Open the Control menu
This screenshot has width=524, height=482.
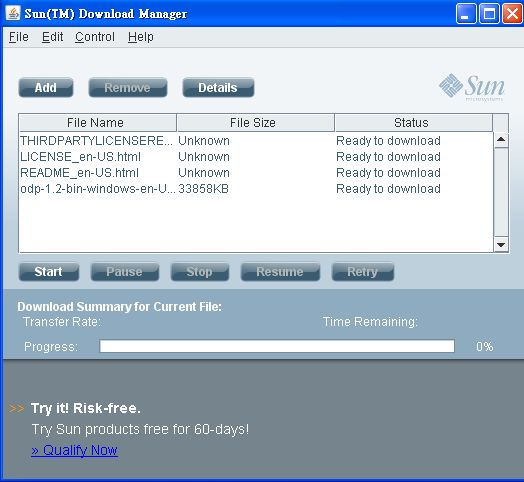point(95,37)
